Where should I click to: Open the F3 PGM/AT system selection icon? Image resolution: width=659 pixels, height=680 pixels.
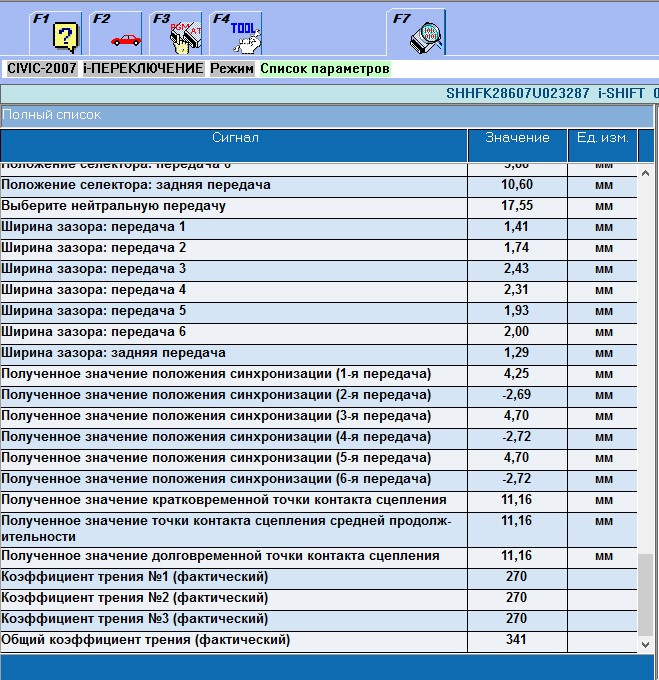176,33
